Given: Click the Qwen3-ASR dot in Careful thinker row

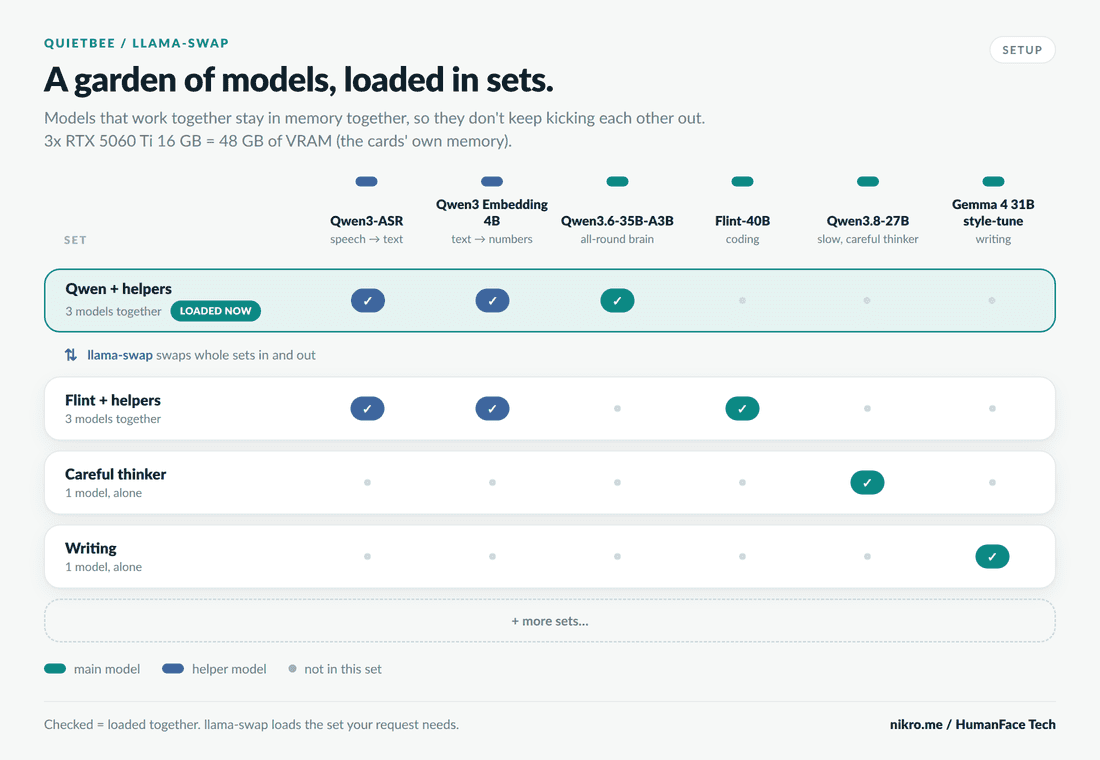Looking at the screenshot, I should point(368,483).
